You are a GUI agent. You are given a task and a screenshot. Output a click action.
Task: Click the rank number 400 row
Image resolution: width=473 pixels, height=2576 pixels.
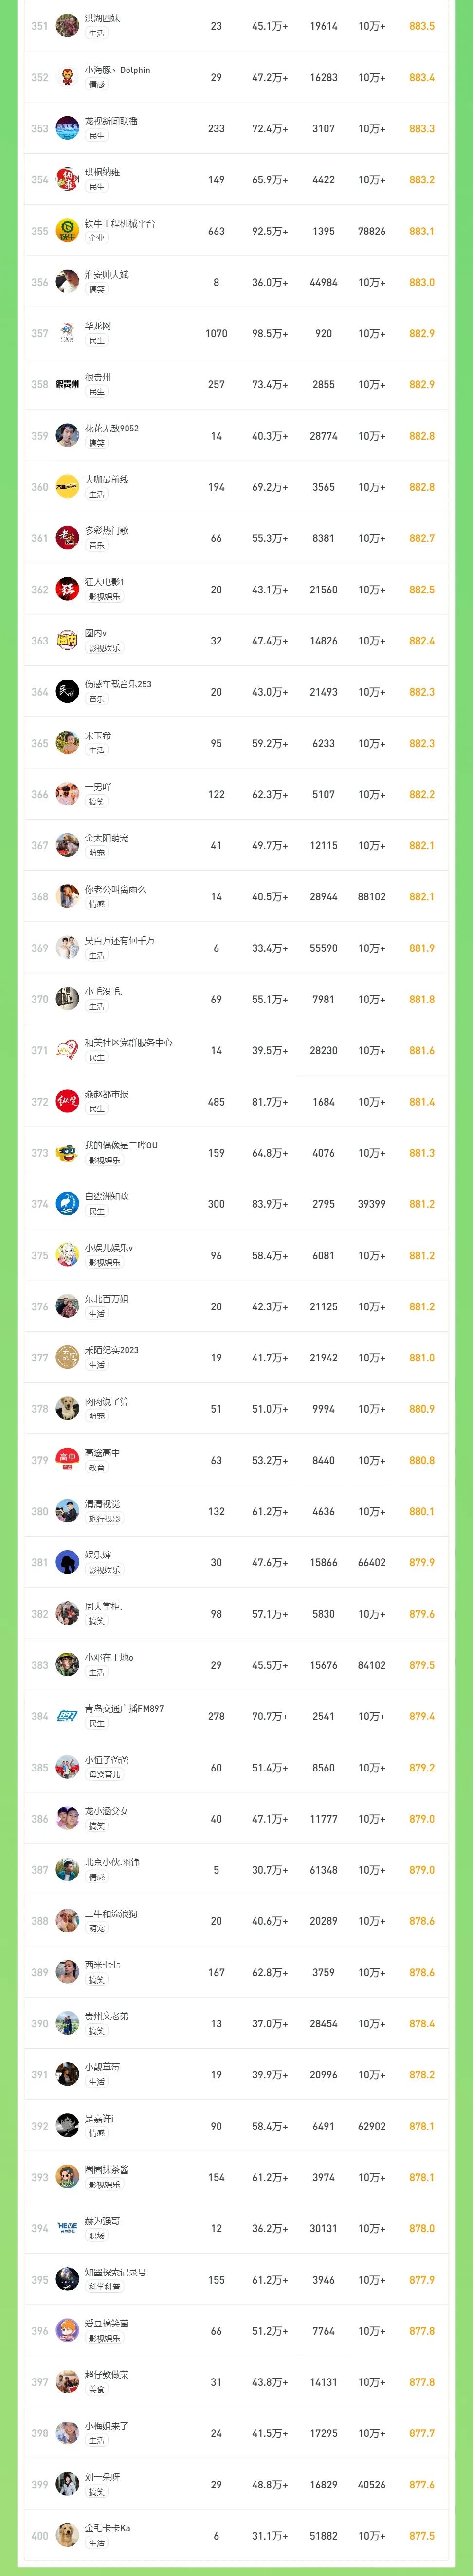(x=236, y=2535)
